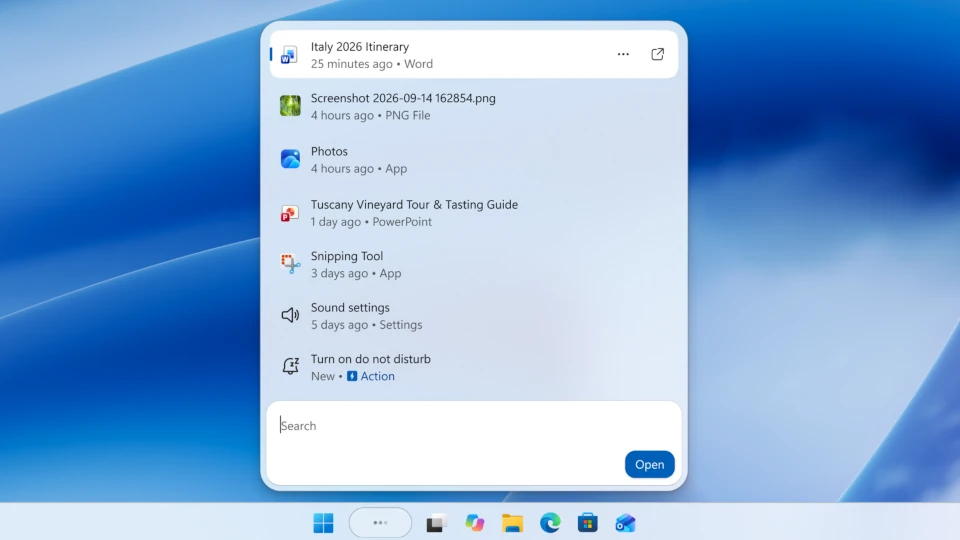The width and height of the screenshot is (960, 540).
Task: Launch Microsoft Edge from the taskbar
Action: (550, 523)
